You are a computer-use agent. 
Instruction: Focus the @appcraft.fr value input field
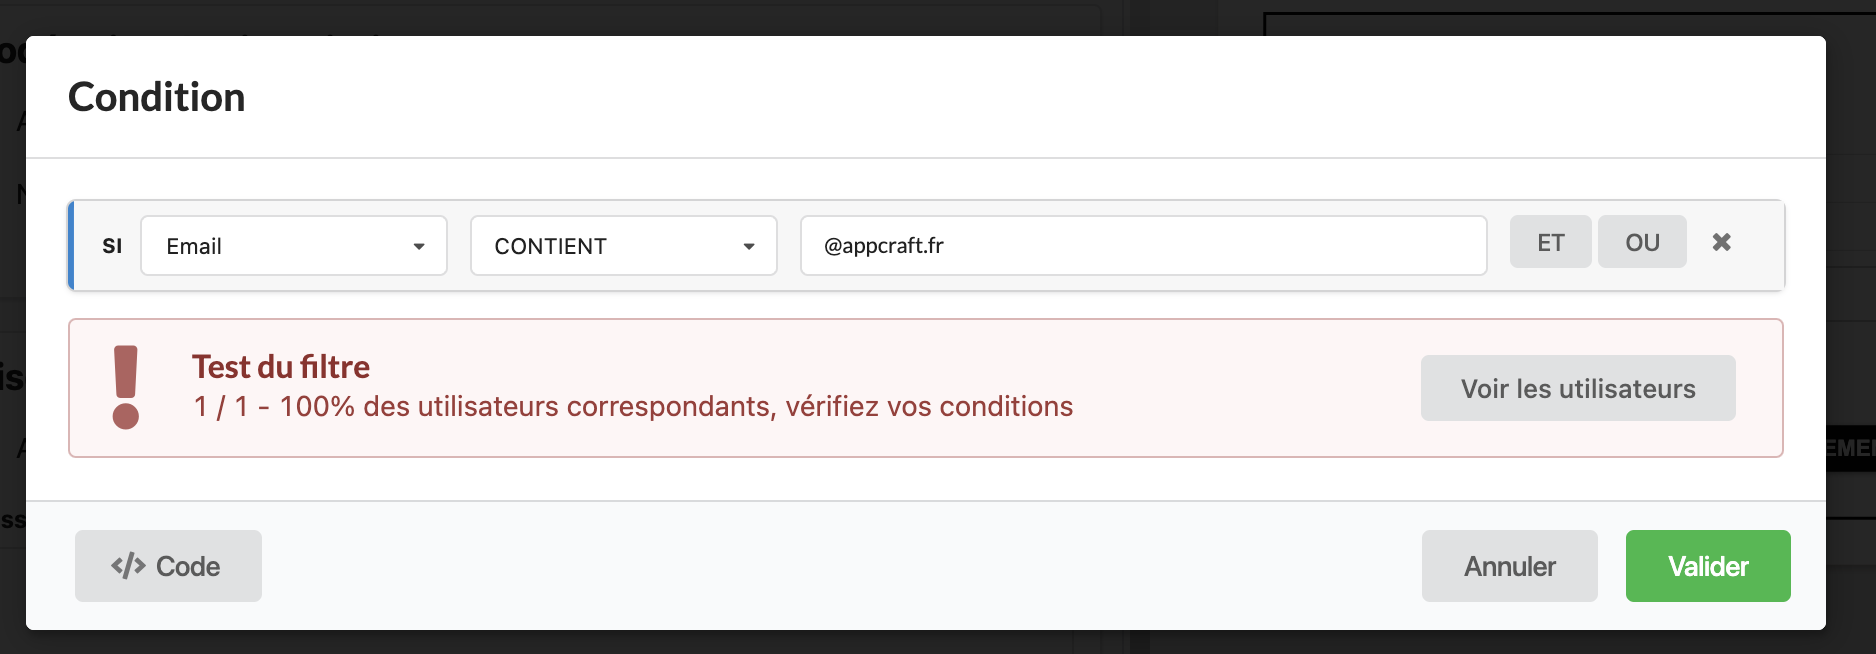coord(1143,246)
